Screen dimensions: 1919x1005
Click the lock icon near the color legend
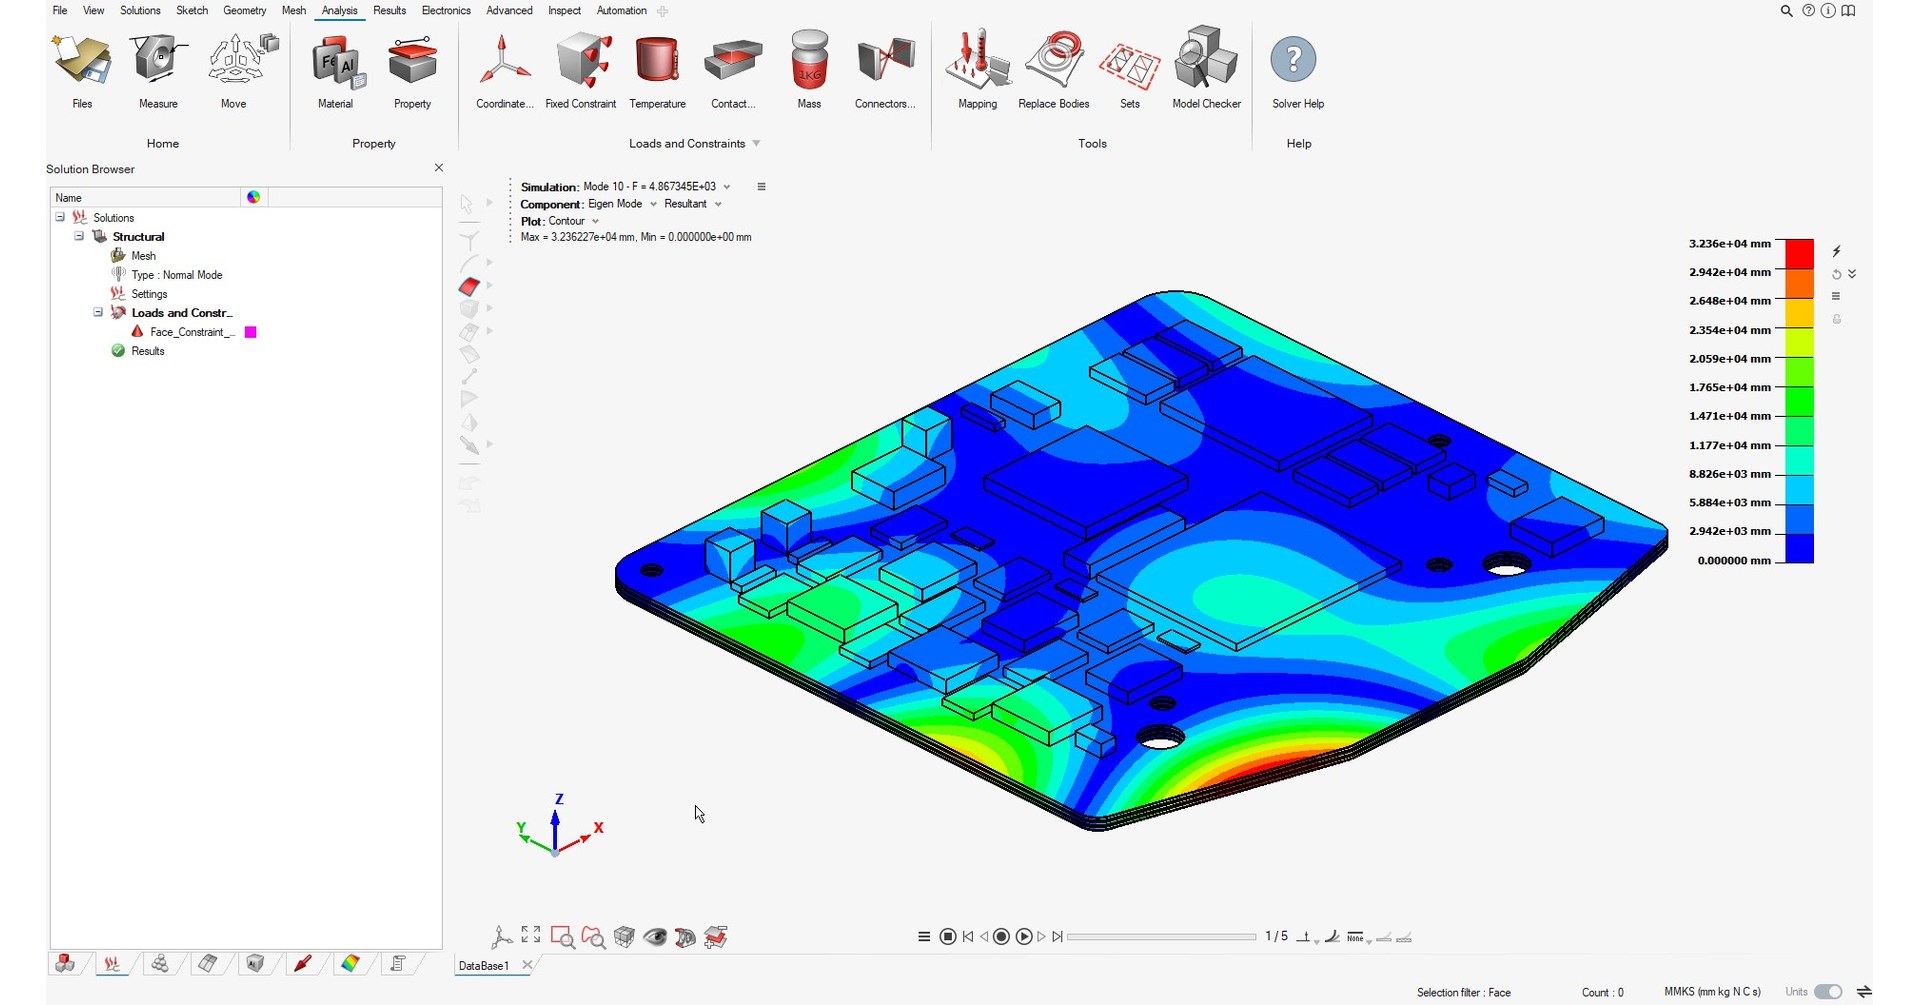1837,320
